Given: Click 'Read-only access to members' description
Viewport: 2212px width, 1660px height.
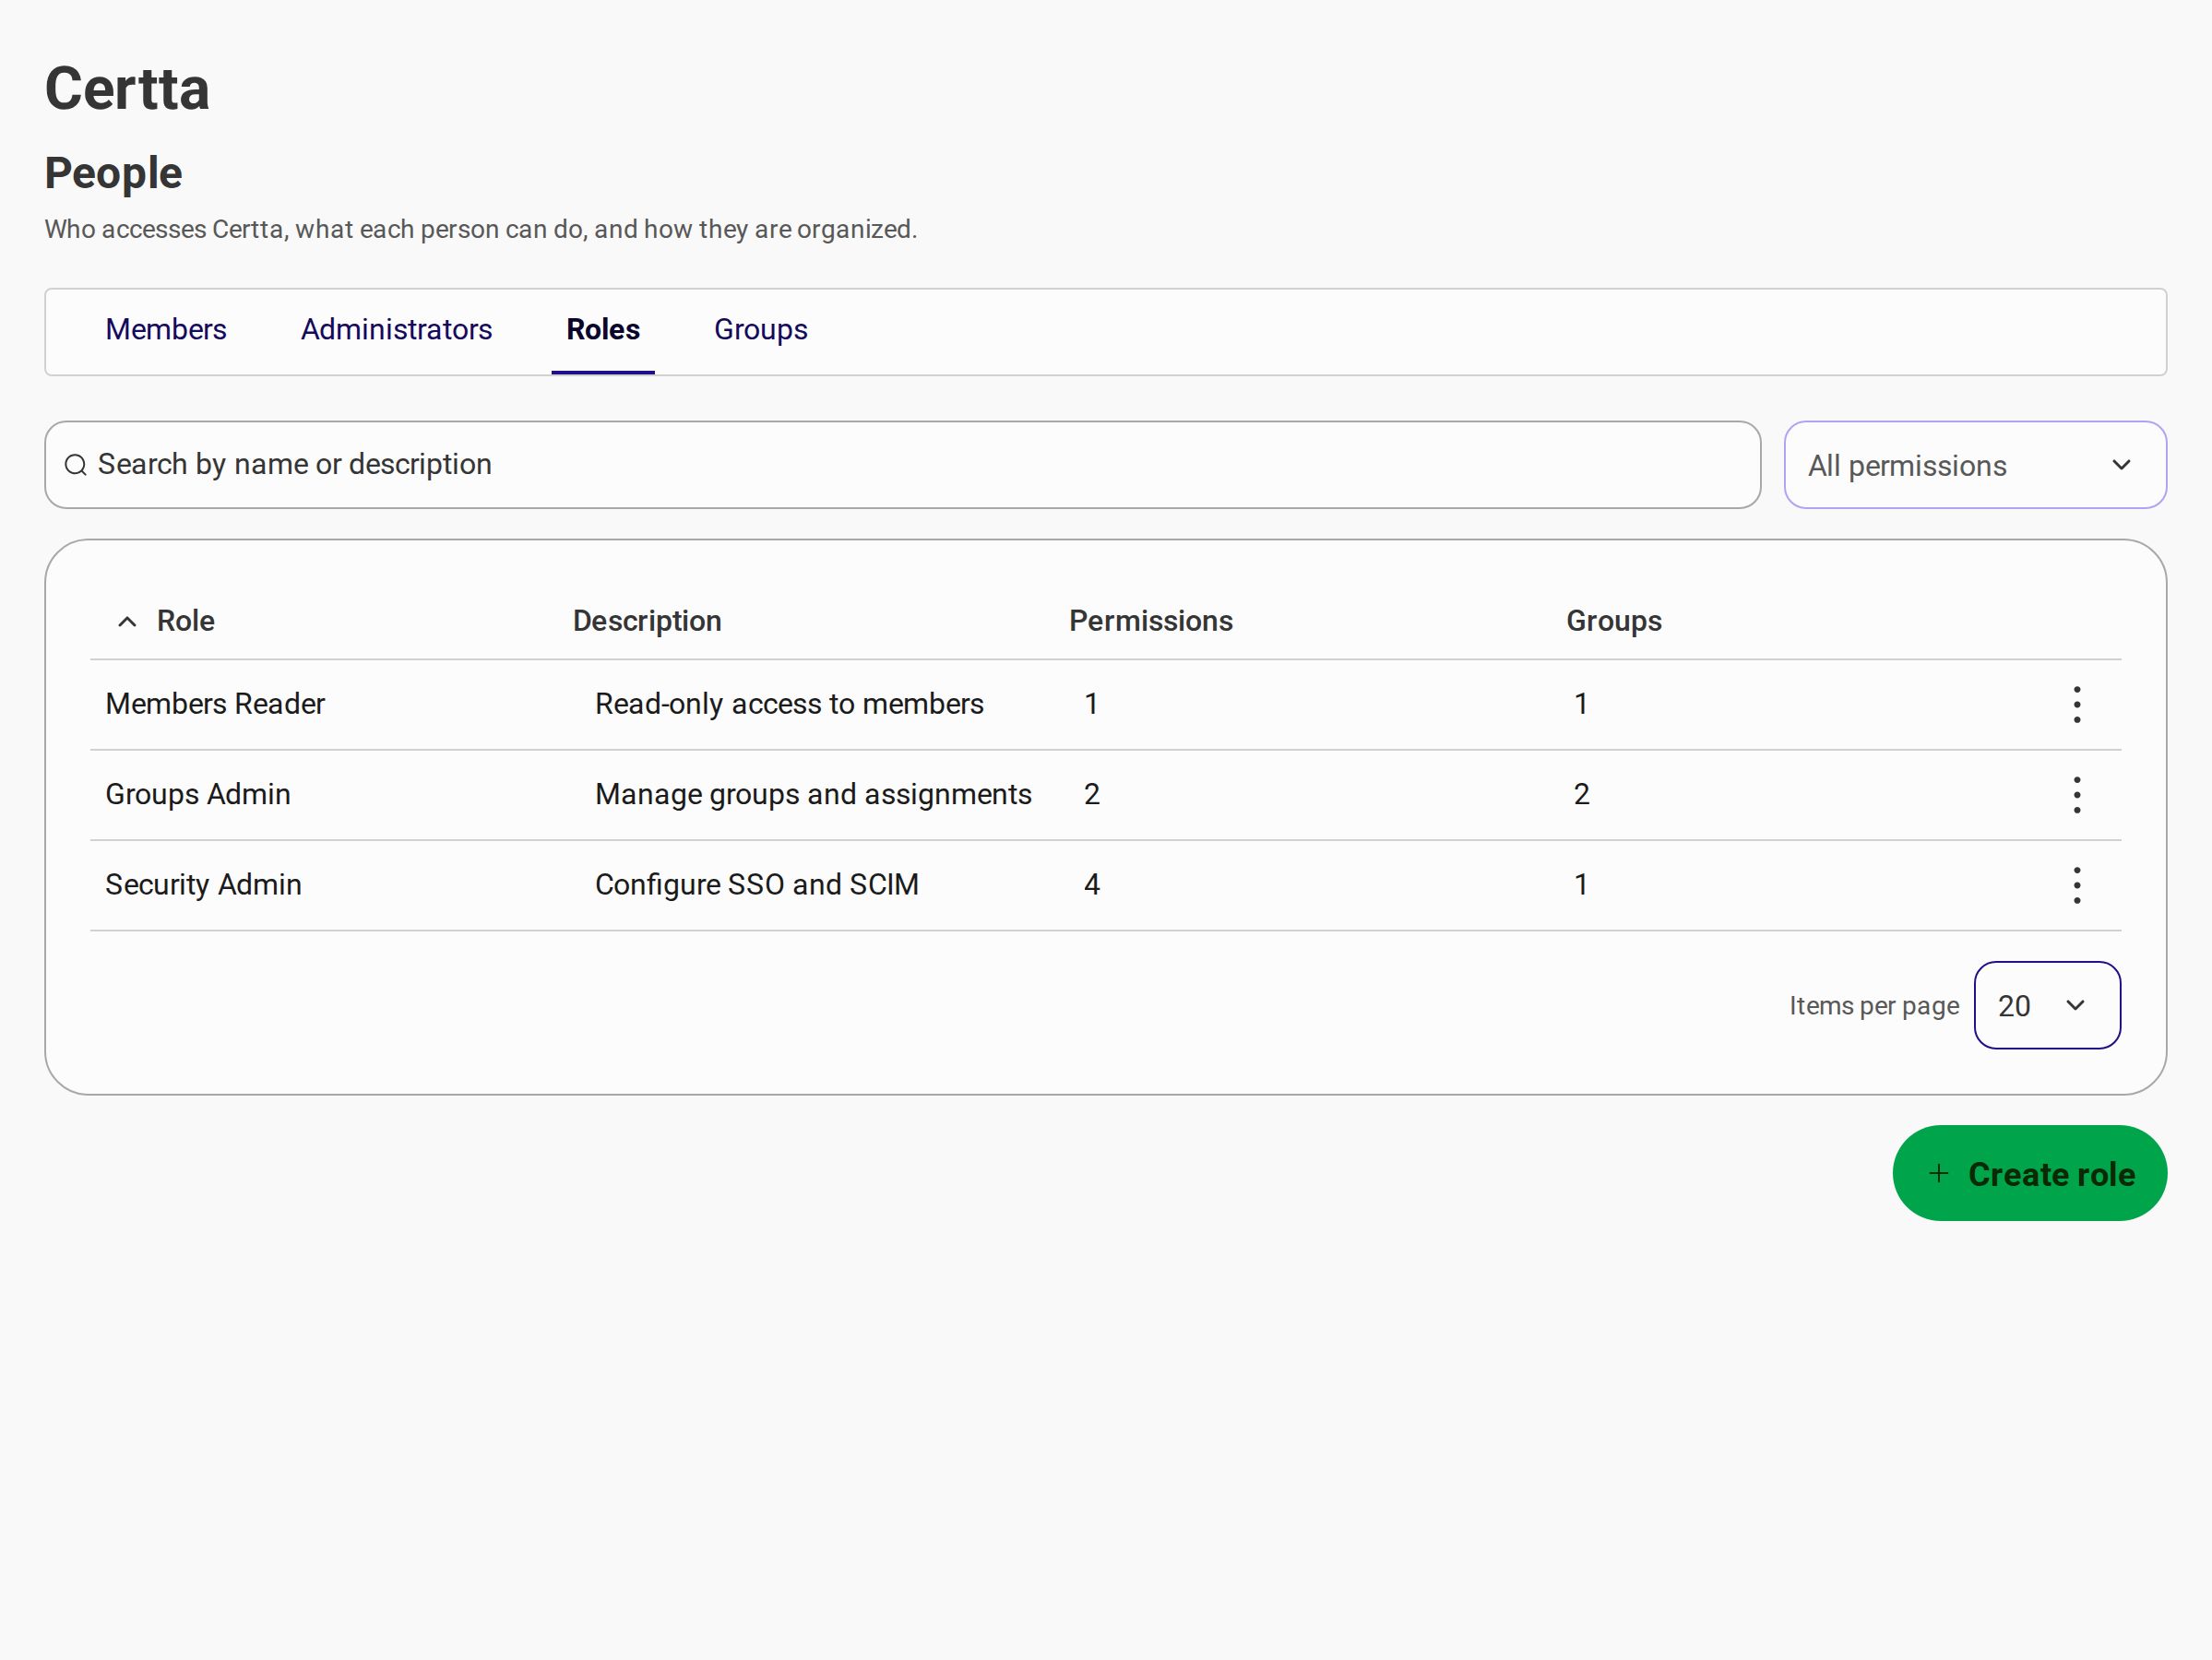Looking at the screenshot, I should tap(789, 704).
